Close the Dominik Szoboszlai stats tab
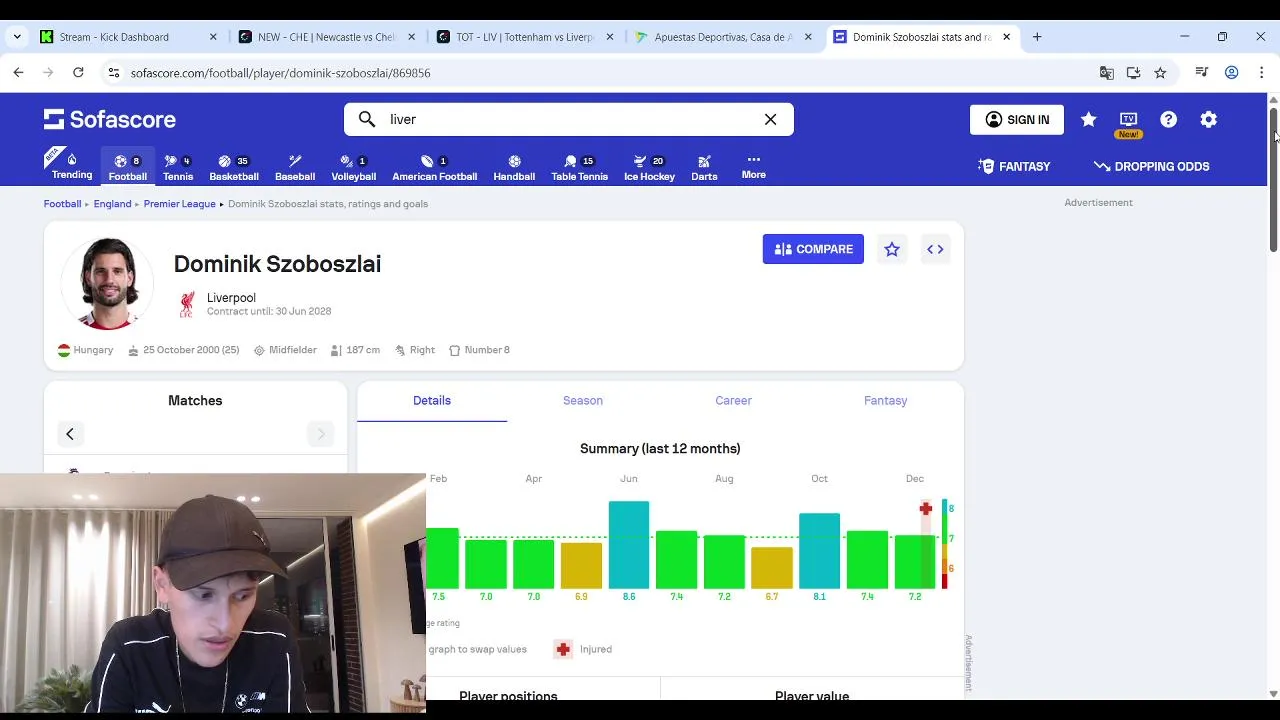The height and width of the screenshot is (720, 1280). pyautogui.click(x=1006, y=37)
